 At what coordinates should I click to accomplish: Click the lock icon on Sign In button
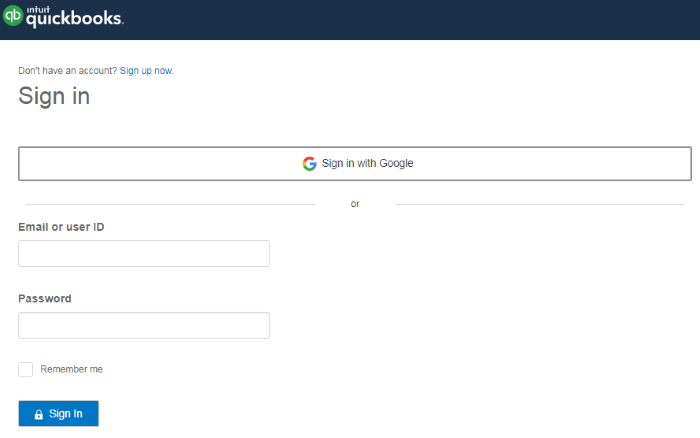pos(39,414)
